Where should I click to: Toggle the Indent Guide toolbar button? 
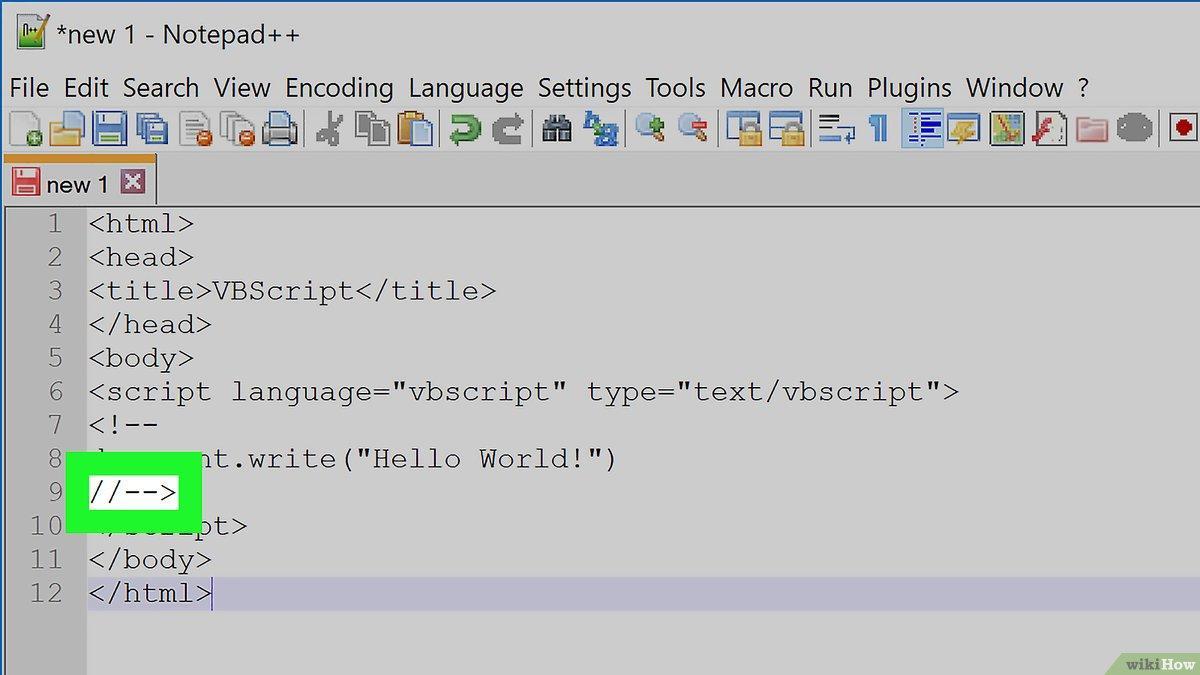[x=921, y=129]
